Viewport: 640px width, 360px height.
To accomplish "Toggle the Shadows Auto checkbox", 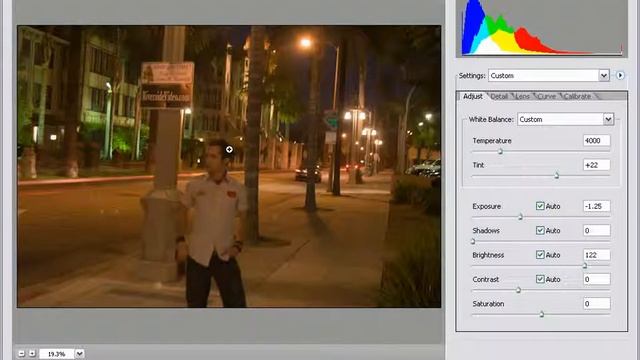I will pos(540,231).
